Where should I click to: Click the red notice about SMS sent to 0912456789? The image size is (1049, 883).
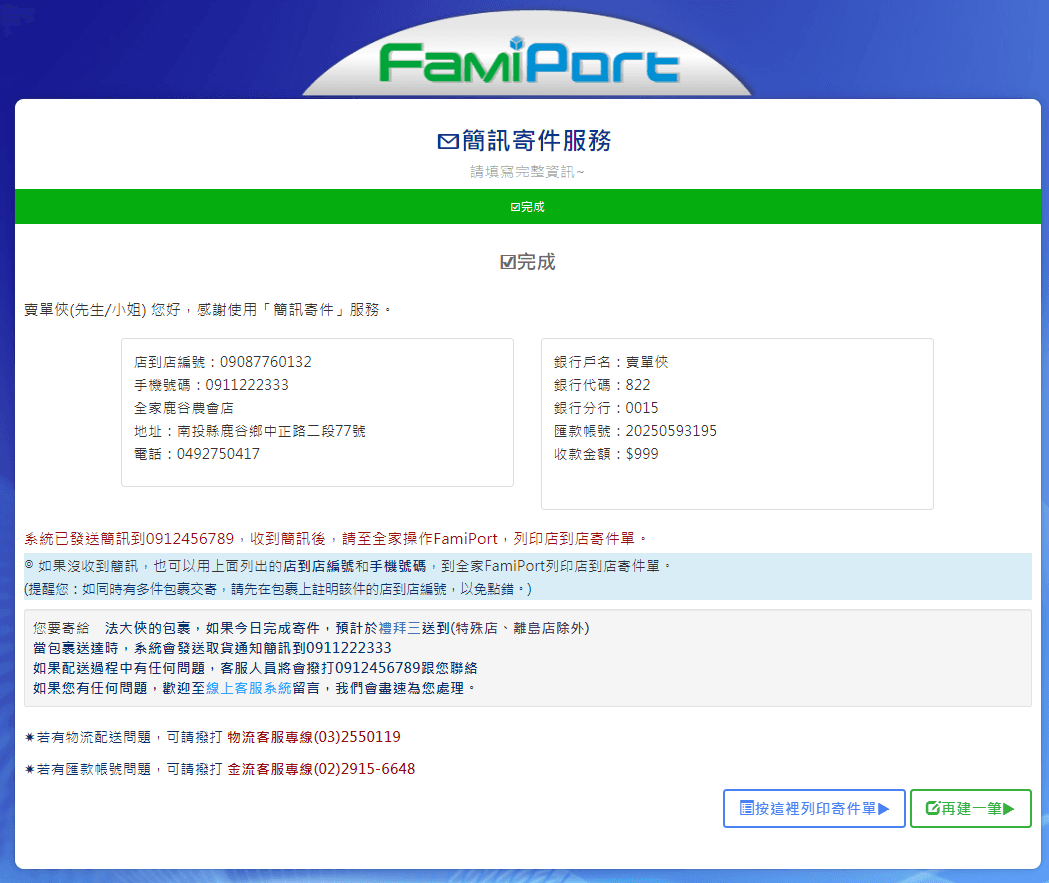336,538
